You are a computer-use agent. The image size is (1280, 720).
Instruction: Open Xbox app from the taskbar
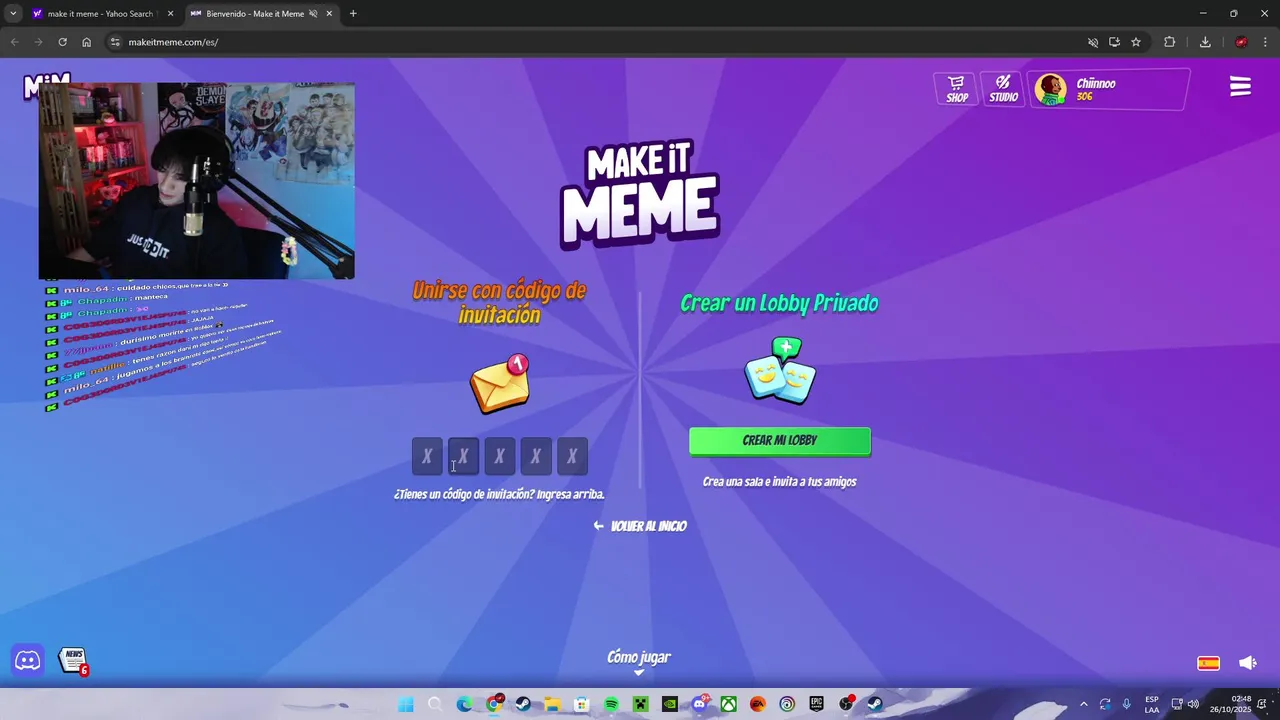pyautogui.click(x=729, y=704)
